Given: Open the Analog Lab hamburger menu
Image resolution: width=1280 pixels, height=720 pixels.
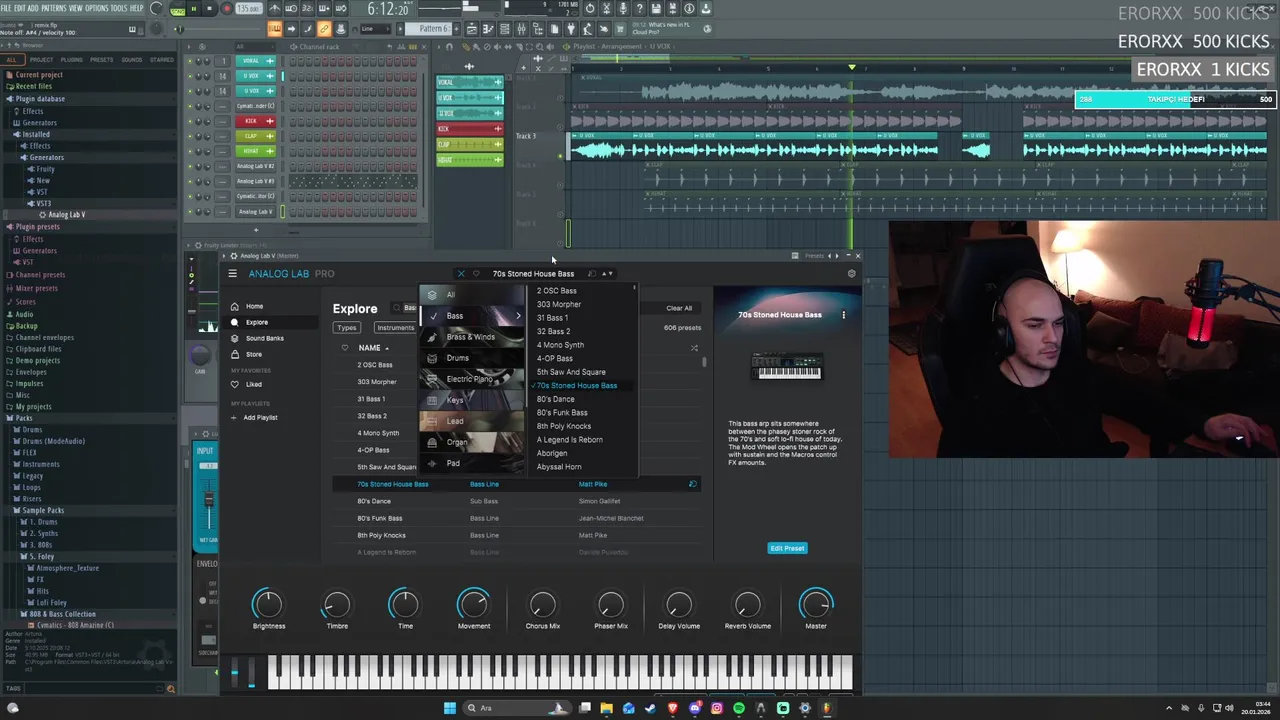Looking at the screenshot, I should (x=232, y=274).
